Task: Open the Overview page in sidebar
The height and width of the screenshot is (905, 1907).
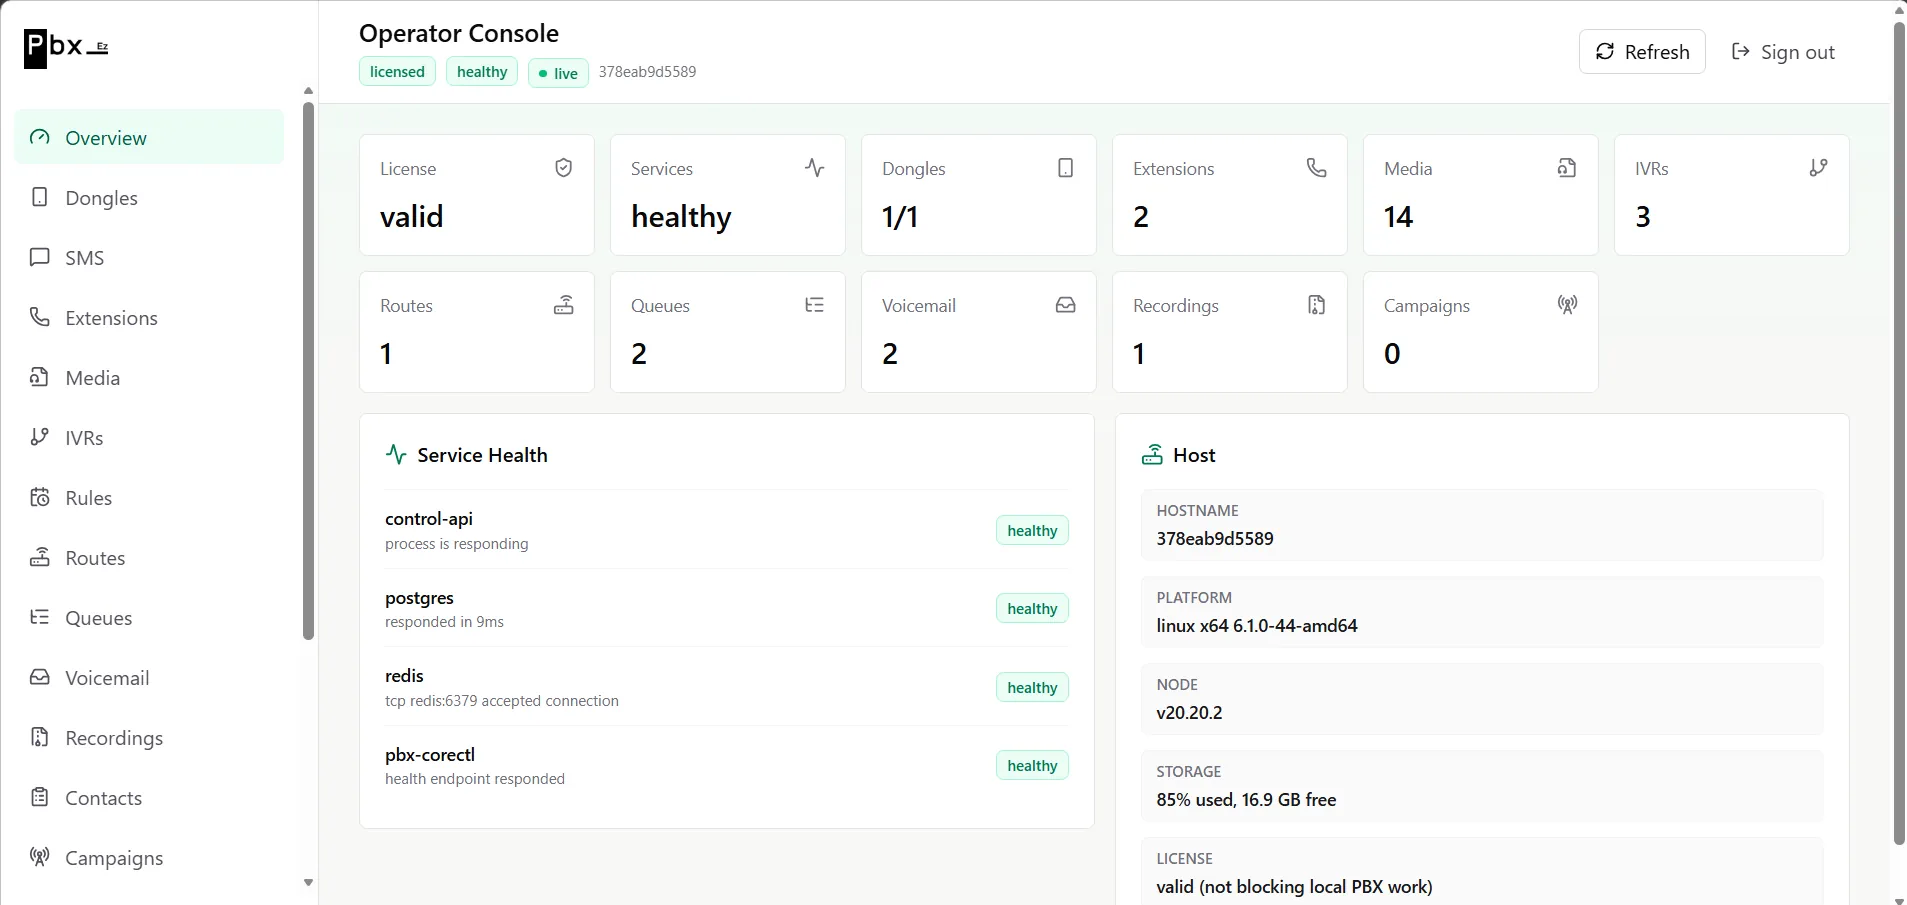Action: point(149,137)
